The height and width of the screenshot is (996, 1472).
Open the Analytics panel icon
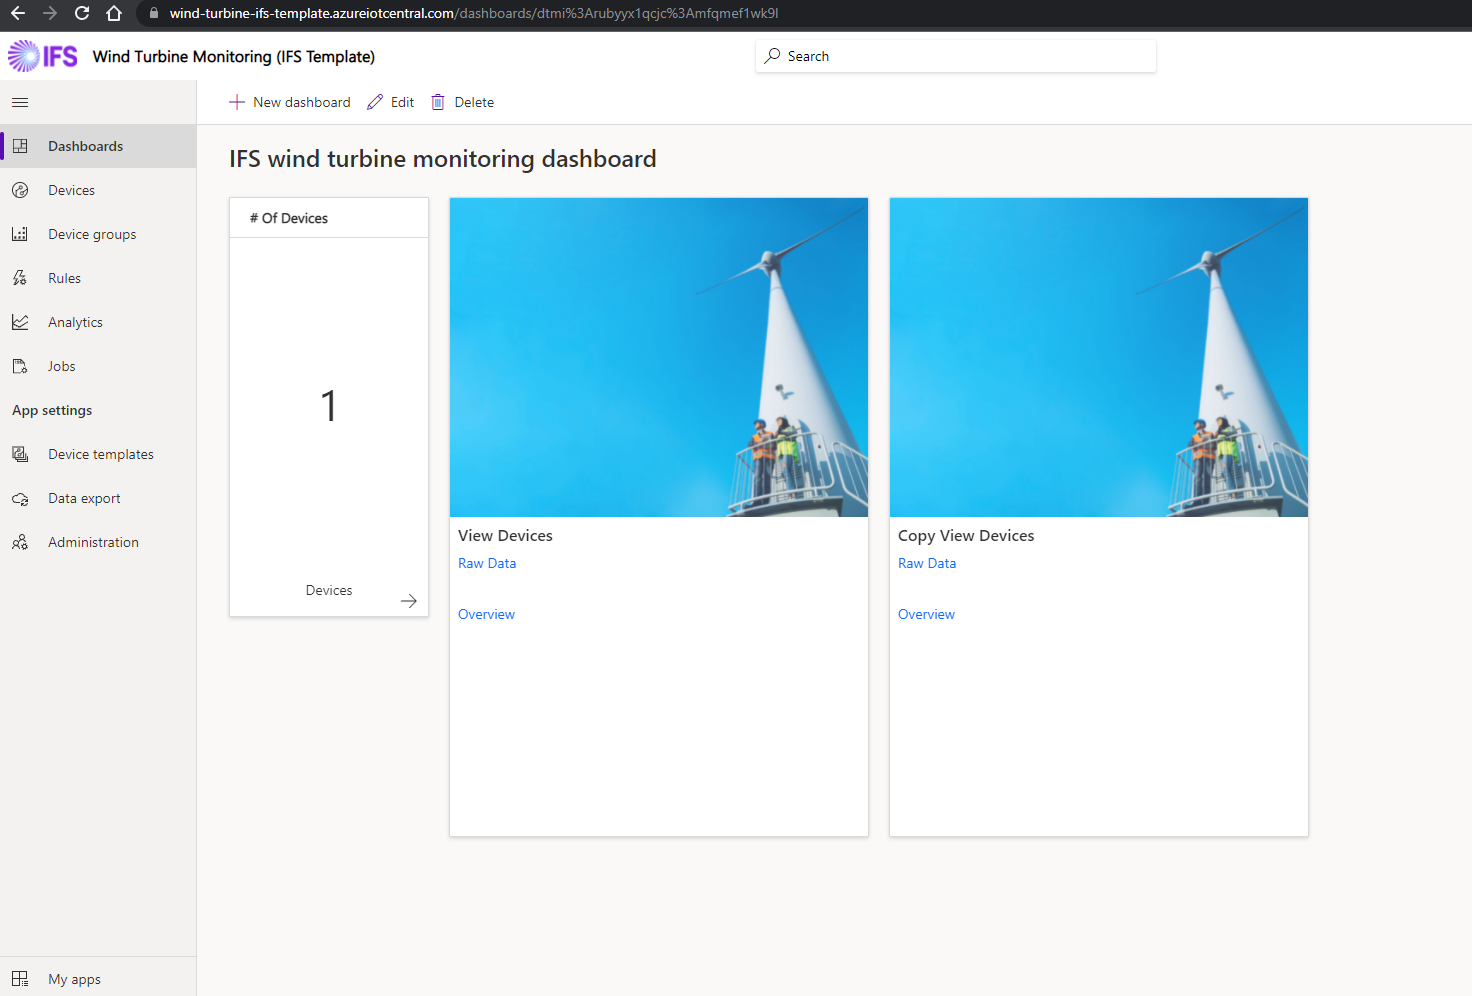[x=20, y=322]
